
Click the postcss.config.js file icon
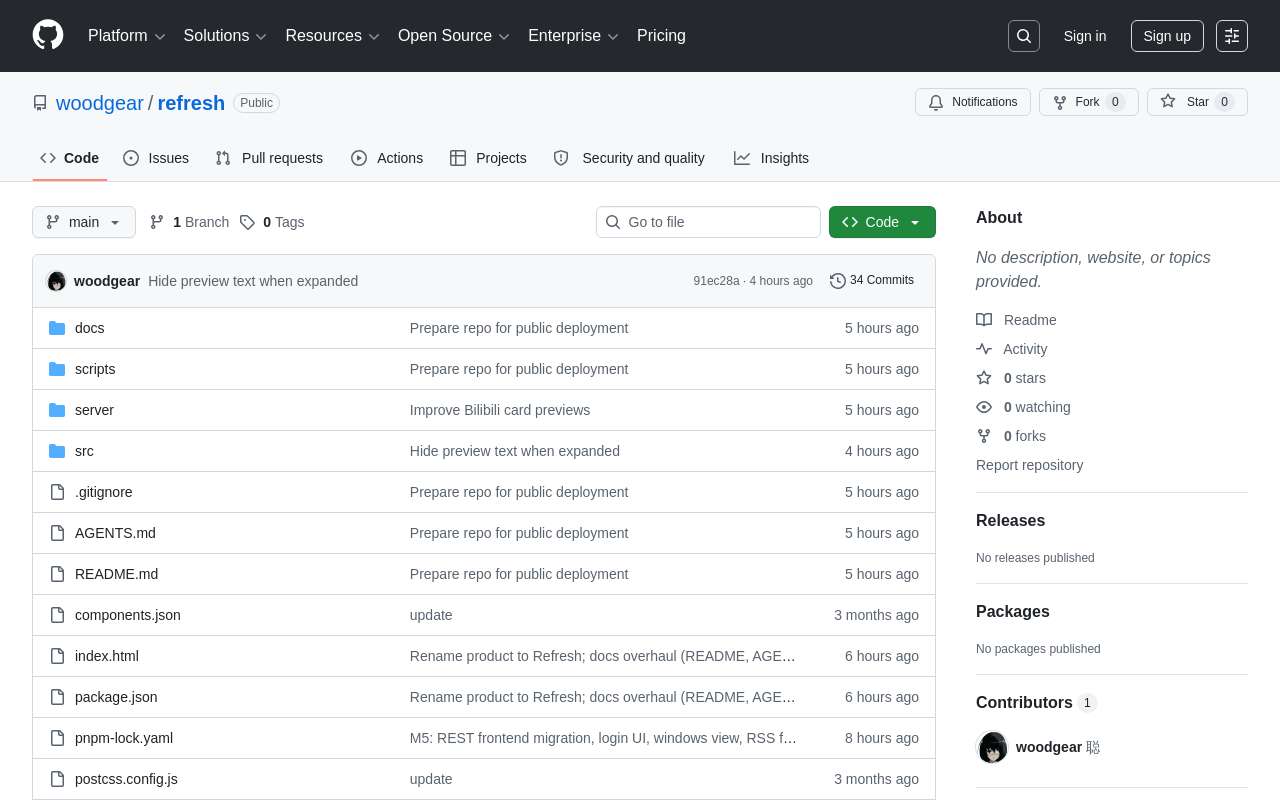click(x=57, y=779)
